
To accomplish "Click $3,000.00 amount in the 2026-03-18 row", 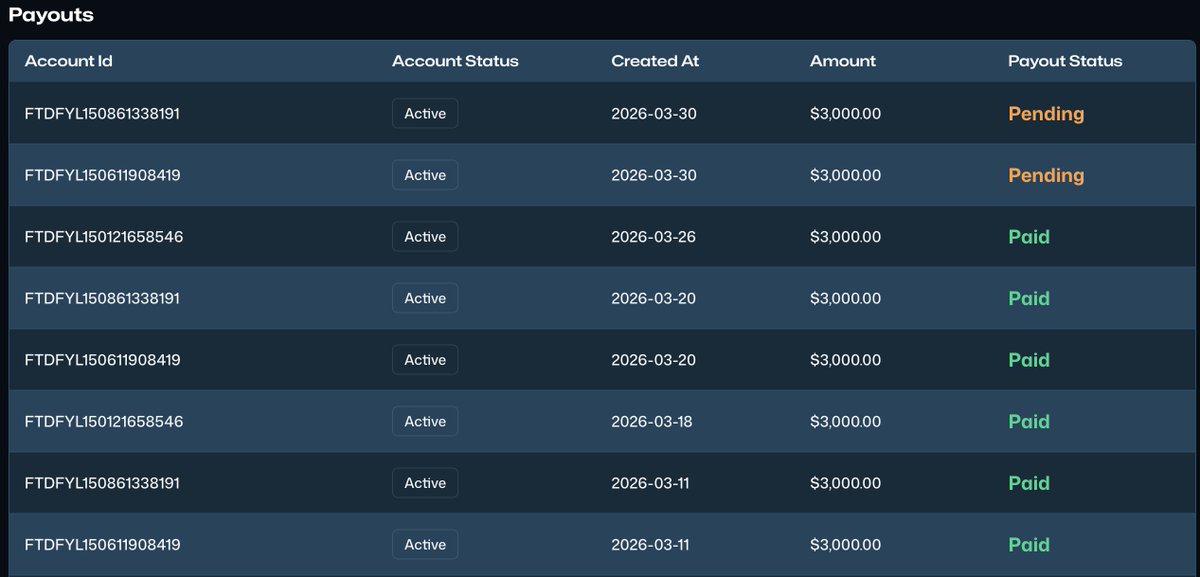I will [x=846, y=421].
